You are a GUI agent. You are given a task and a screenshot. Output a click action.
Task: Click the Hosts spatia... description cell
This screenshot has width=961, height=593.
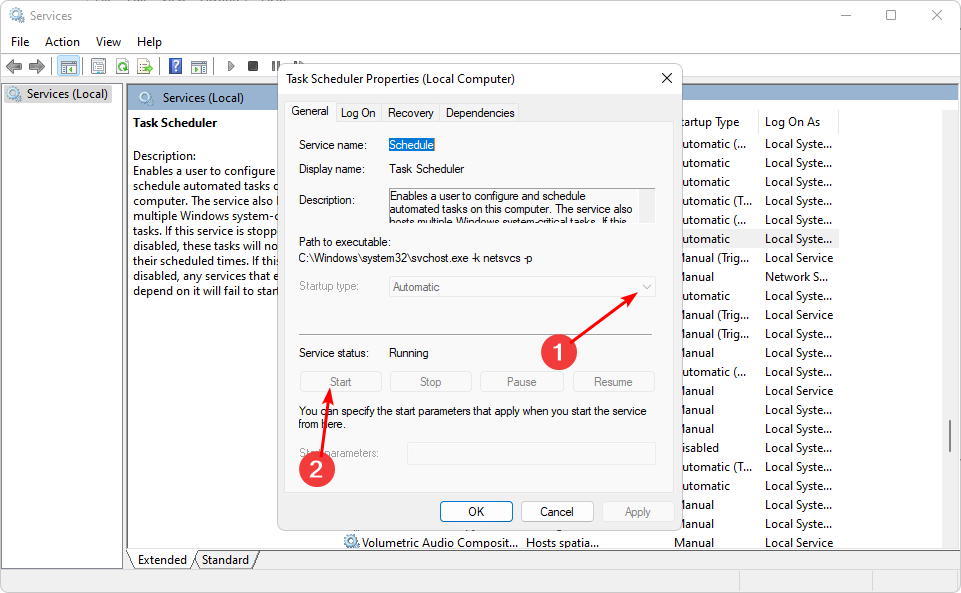[x=562, y=543]
